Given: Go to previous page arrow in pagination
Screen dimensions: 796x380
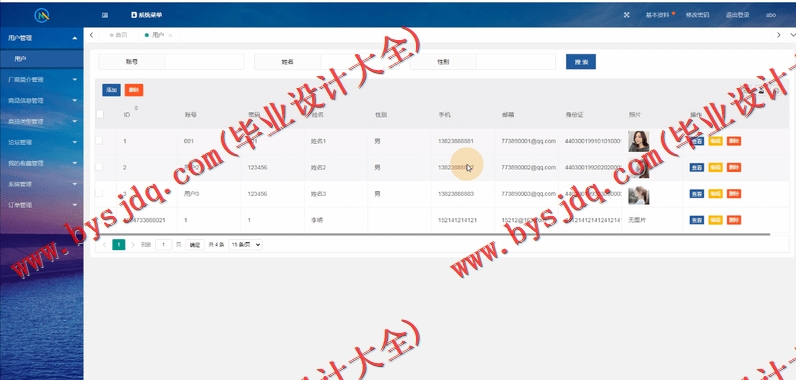Looking at the screenshot, I should tap(105, 245).
